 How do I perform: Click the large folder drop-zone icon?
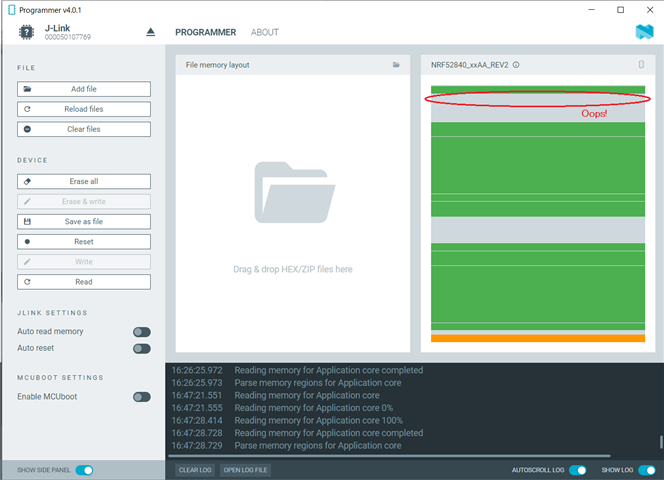pyautogui.click(x=294, y=192)
